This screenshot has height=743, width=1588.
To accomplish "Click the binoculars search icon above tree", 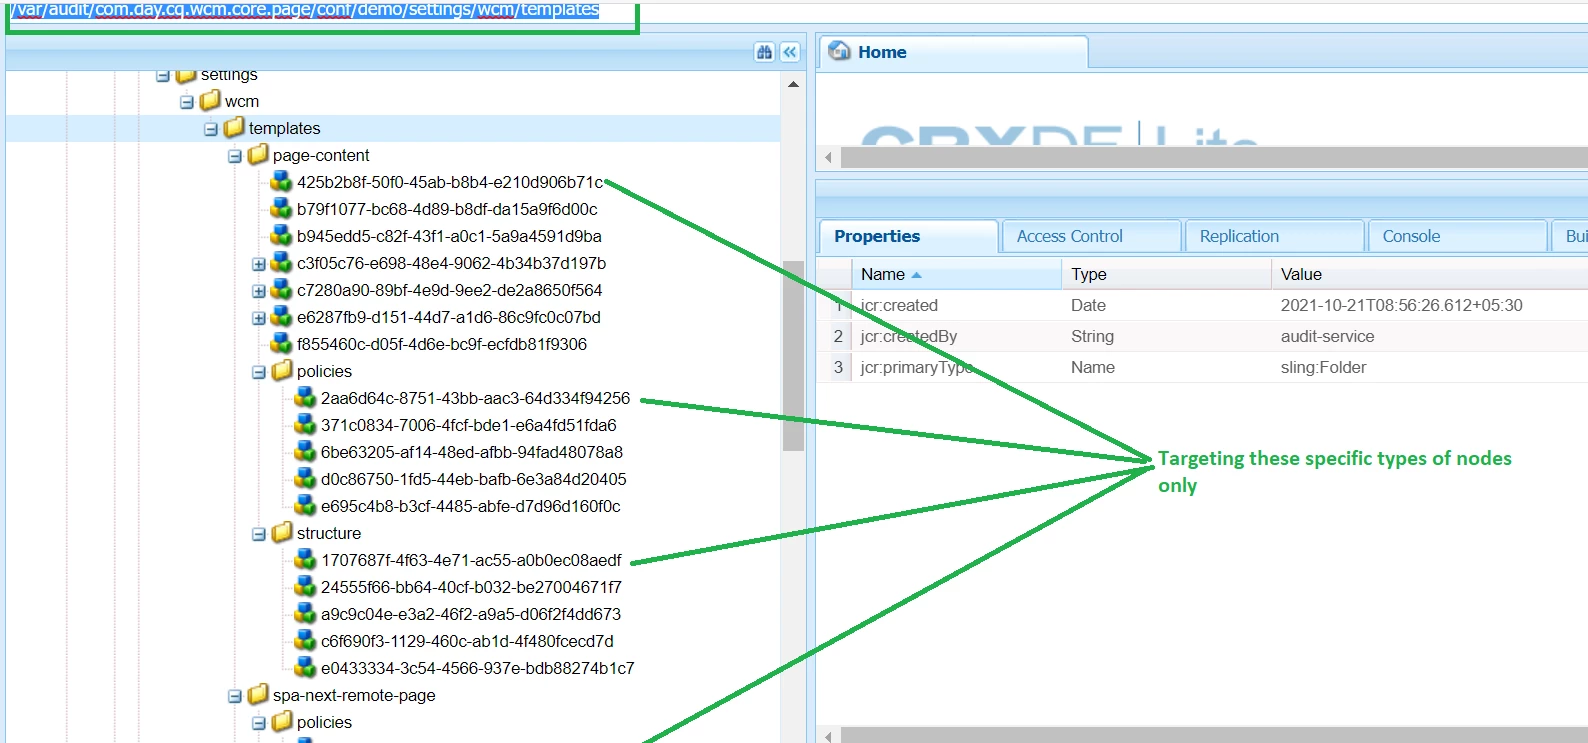I will coord(765,52).
